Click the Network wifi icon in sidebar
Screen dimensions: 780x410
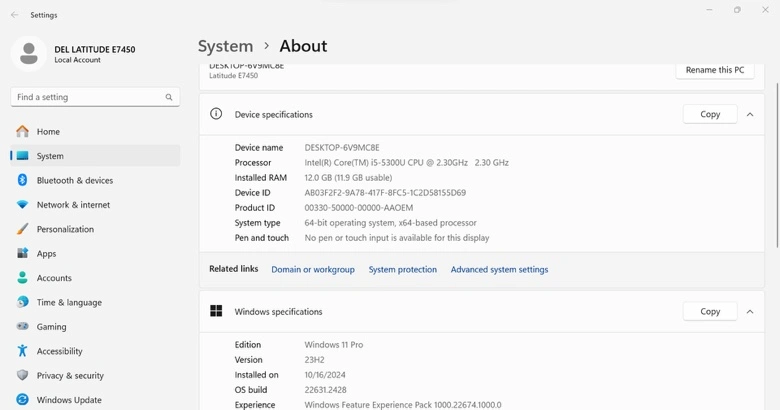click(x=22, y=205)
